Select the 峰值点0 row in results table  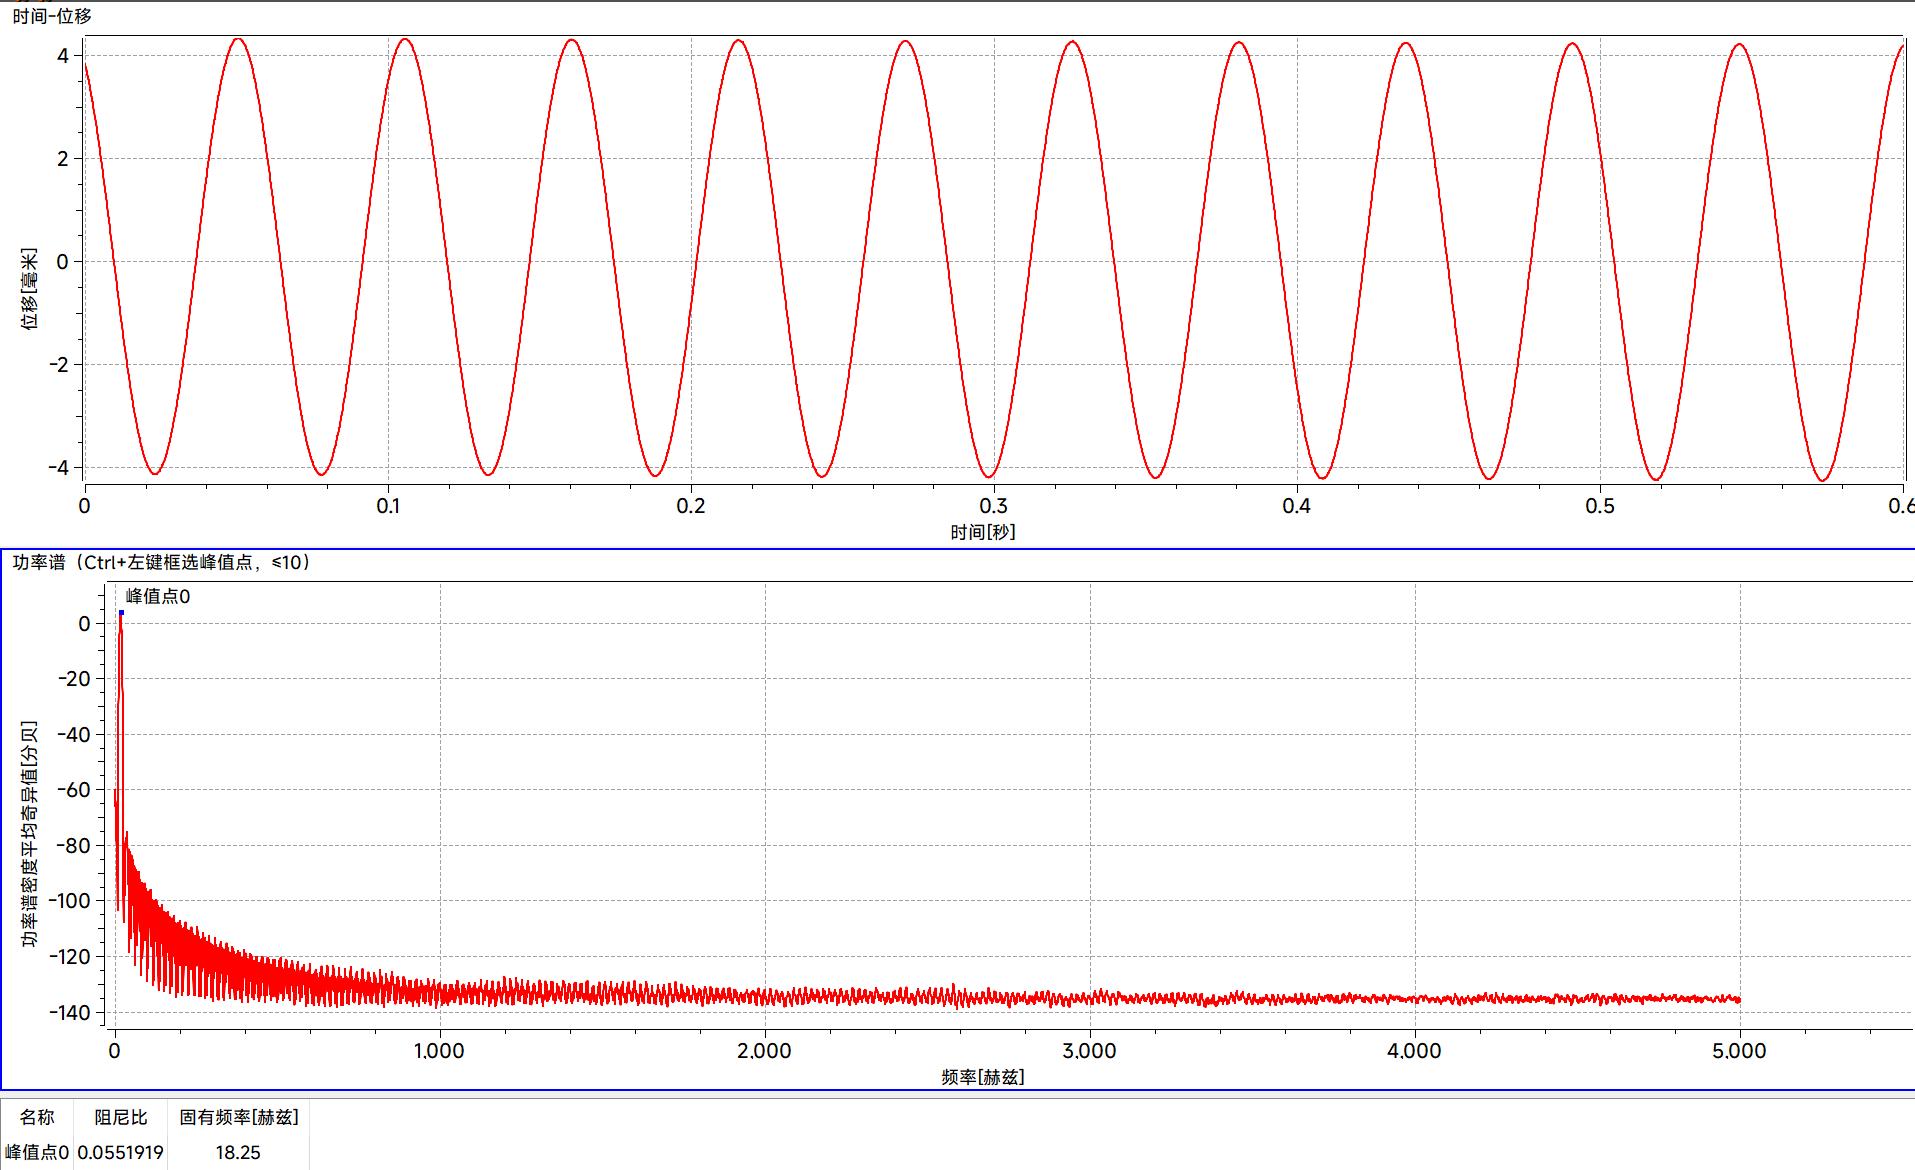[37, 1152]
